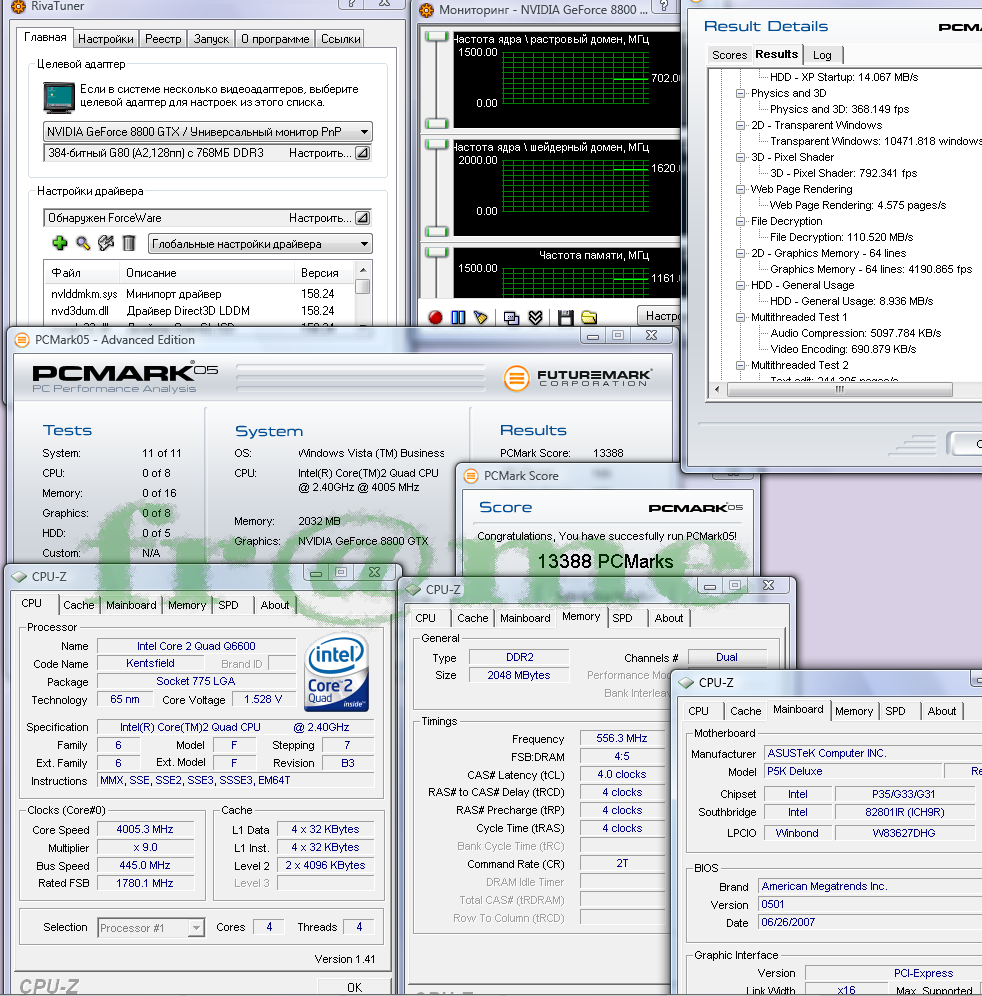Click the Версия column header in the driver list
Image resolution: width=982 pixels, height=996 pixels.
click(325, 273)
